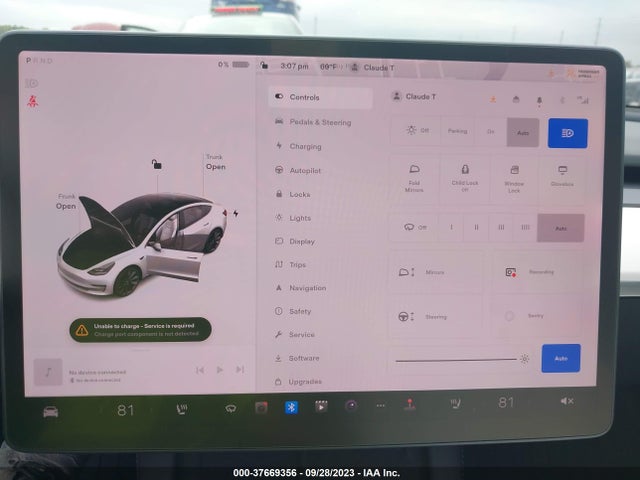This screenshot has width=640, height=480.
Task: Set wipers to Auto
Action: tap(561, 228)
